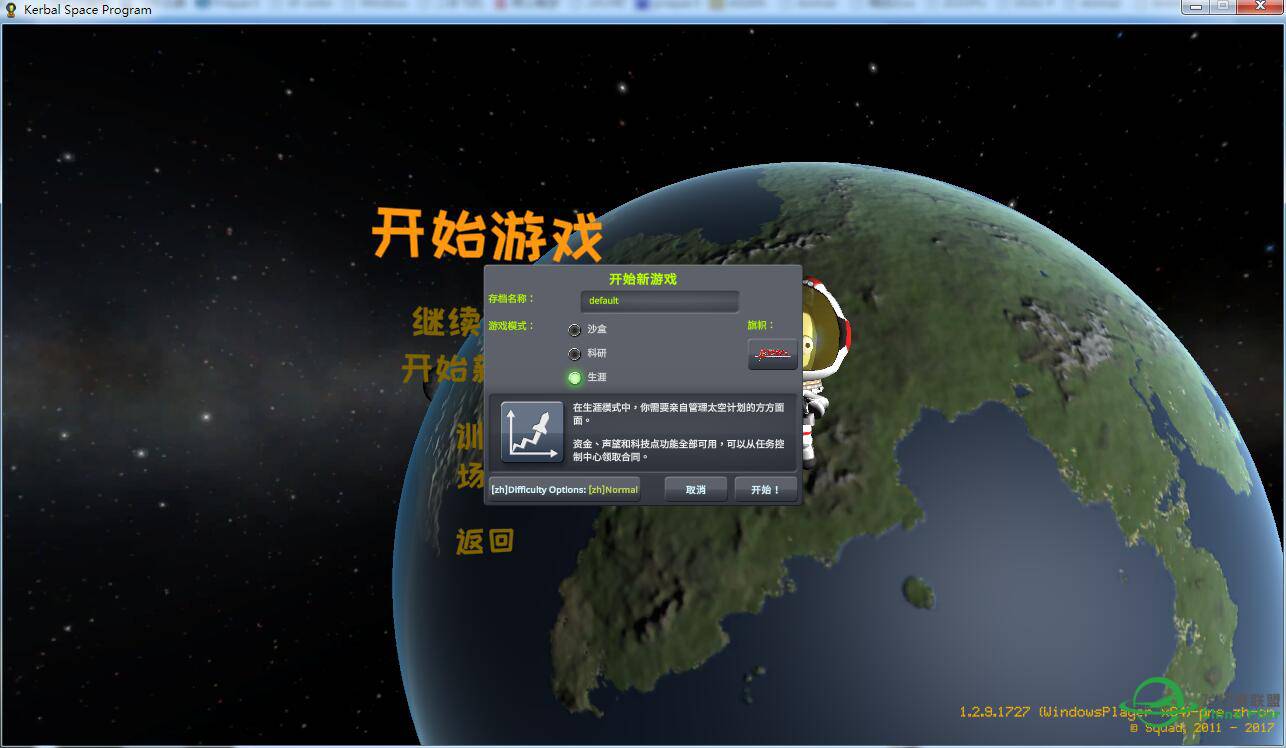Click the 游戏模式： label
The image size is (1286, 748).
coord(512,326)
